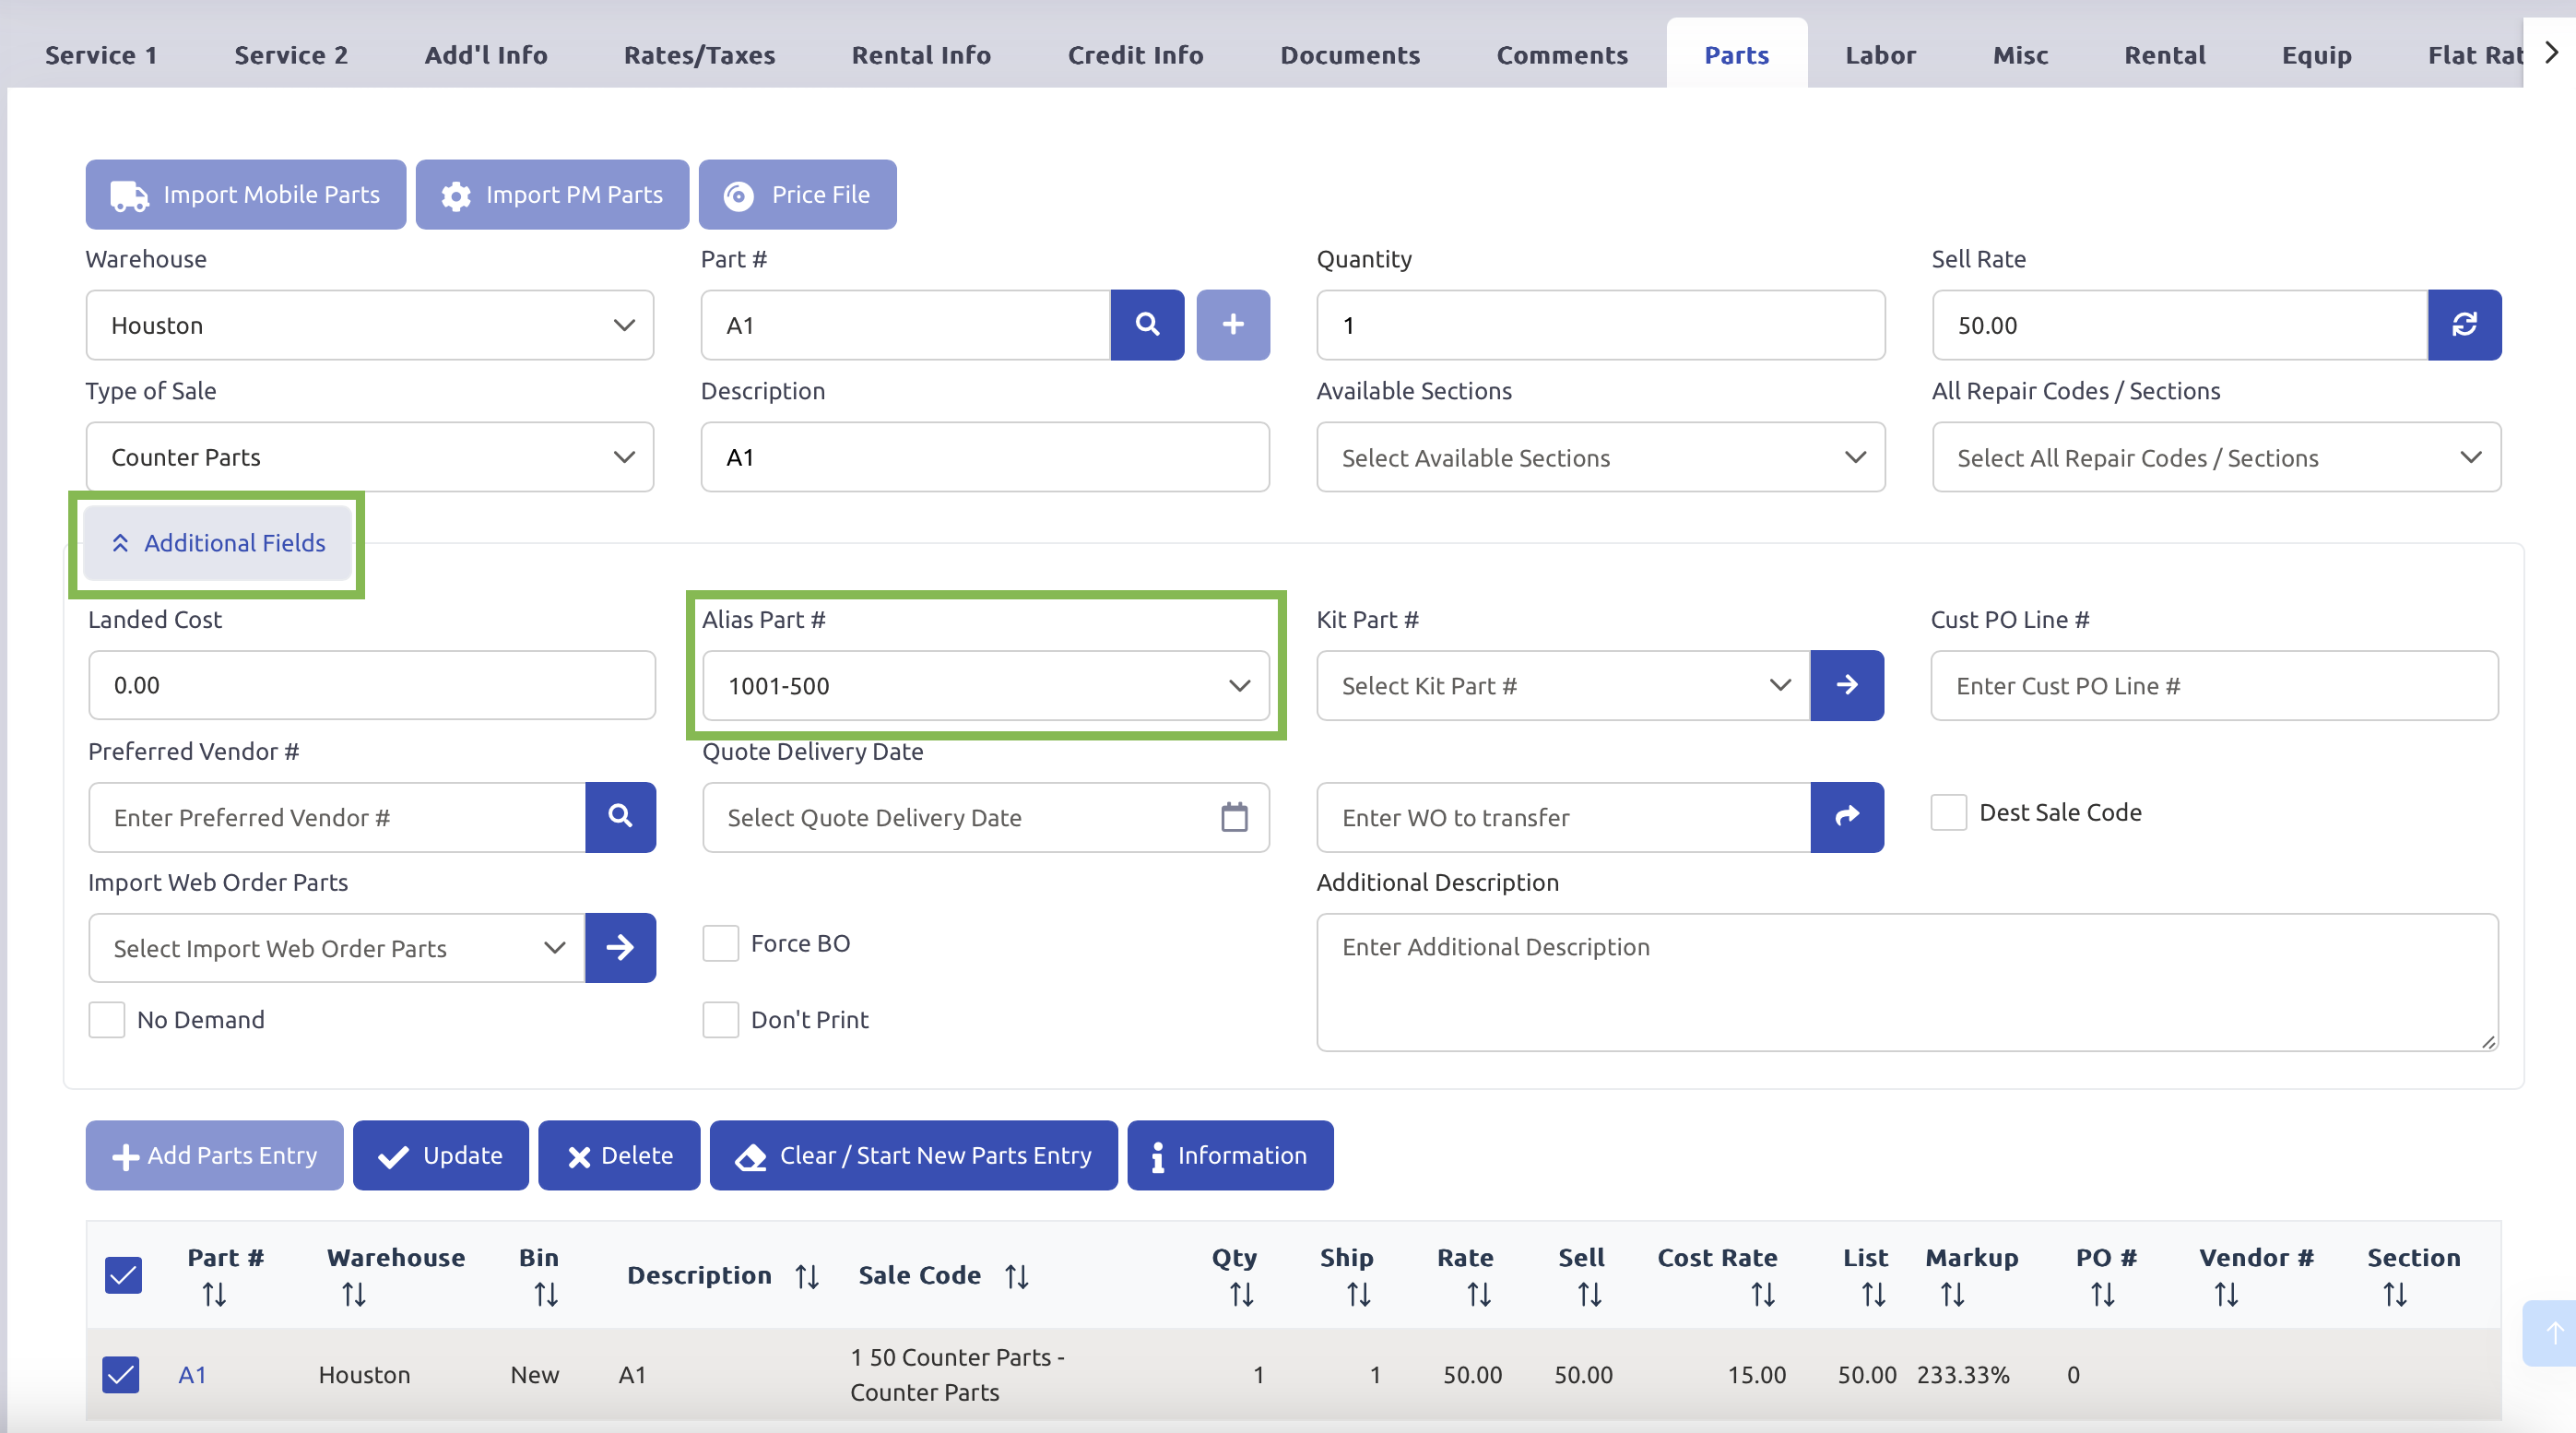Screen dimensions: 2576x1433
Task: Switch to the Labor tab
Action: point(1880,55)
